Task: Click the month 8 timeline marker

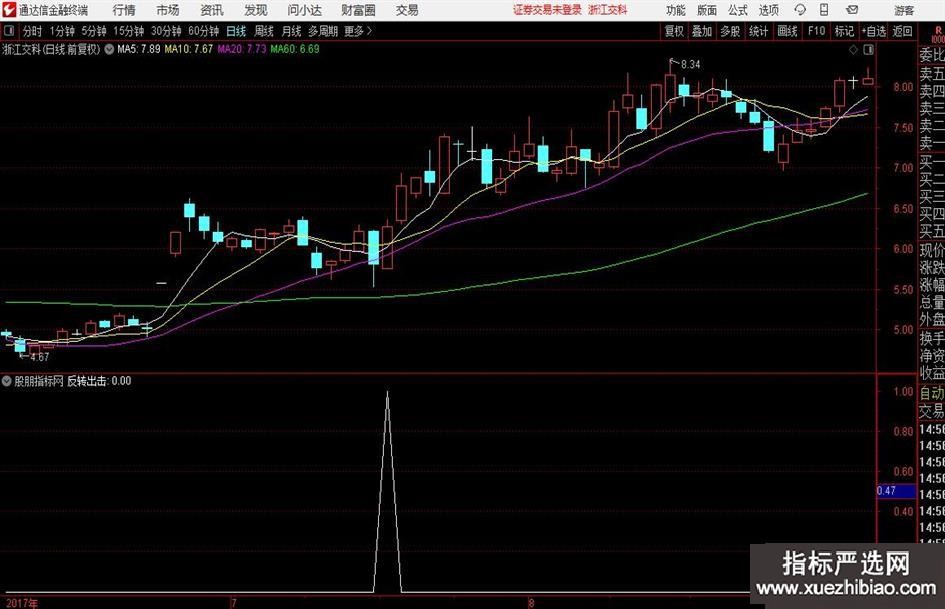Action: coord(531,603)
